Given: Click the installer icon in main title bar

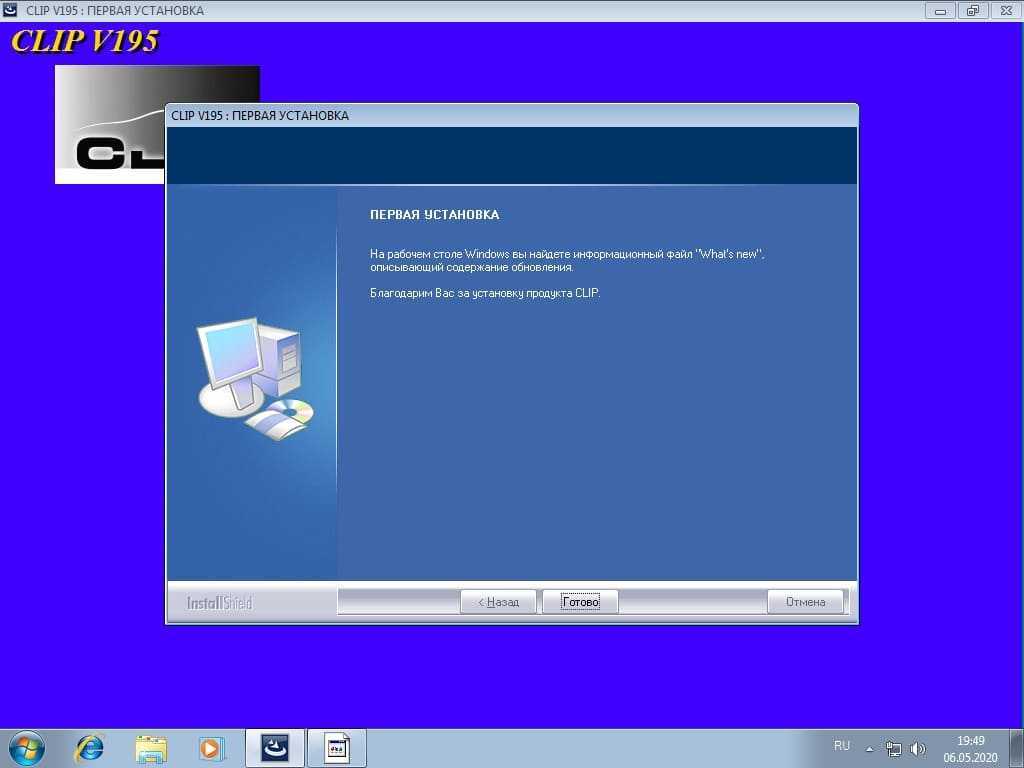Looking at the screenshot, I should pos(11,10).
